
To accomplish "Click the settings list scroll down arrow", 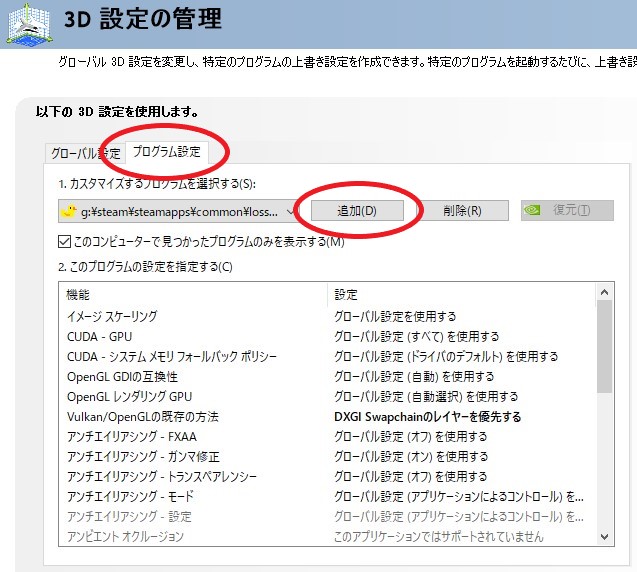I will (604, 537).
